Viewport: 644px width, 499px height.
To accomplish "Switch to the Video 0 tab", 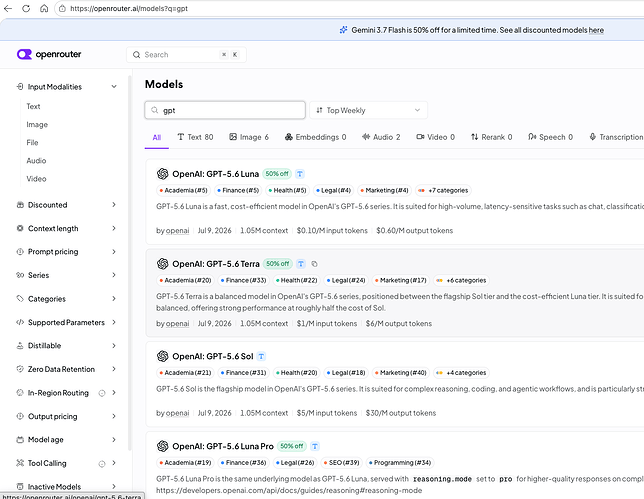I will coord(436,137).
